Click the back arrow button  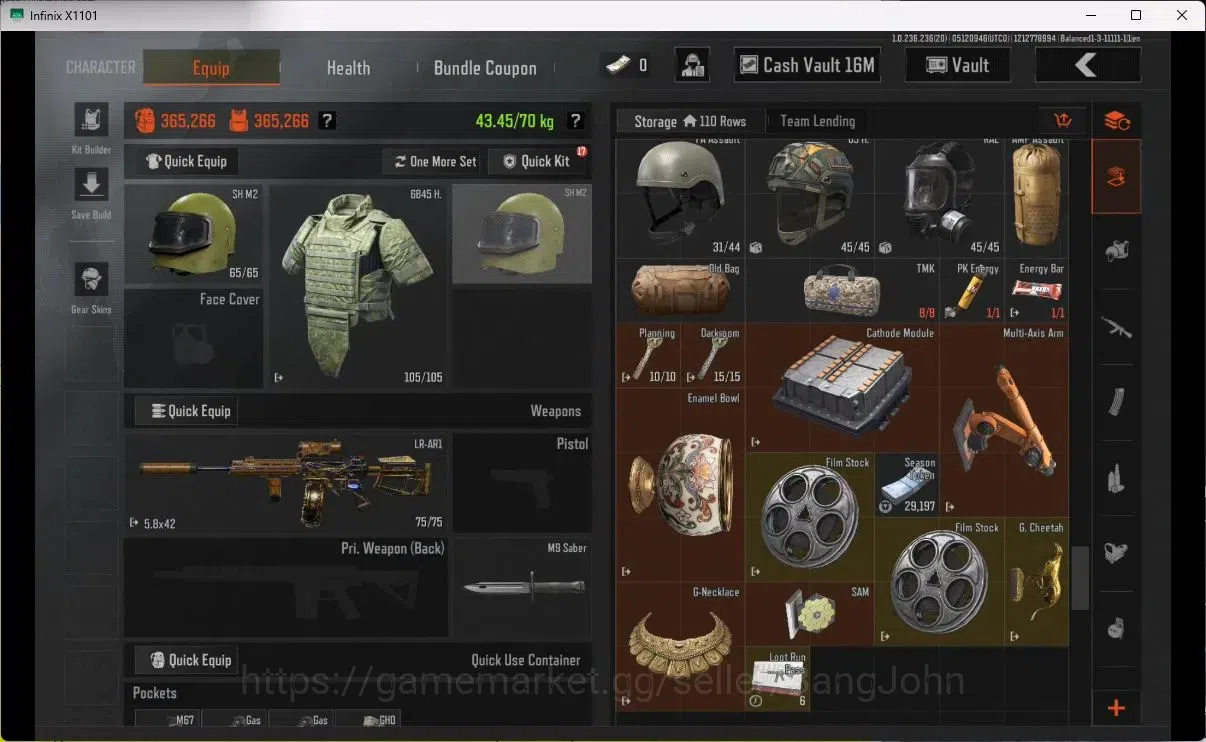(1087, 65)
